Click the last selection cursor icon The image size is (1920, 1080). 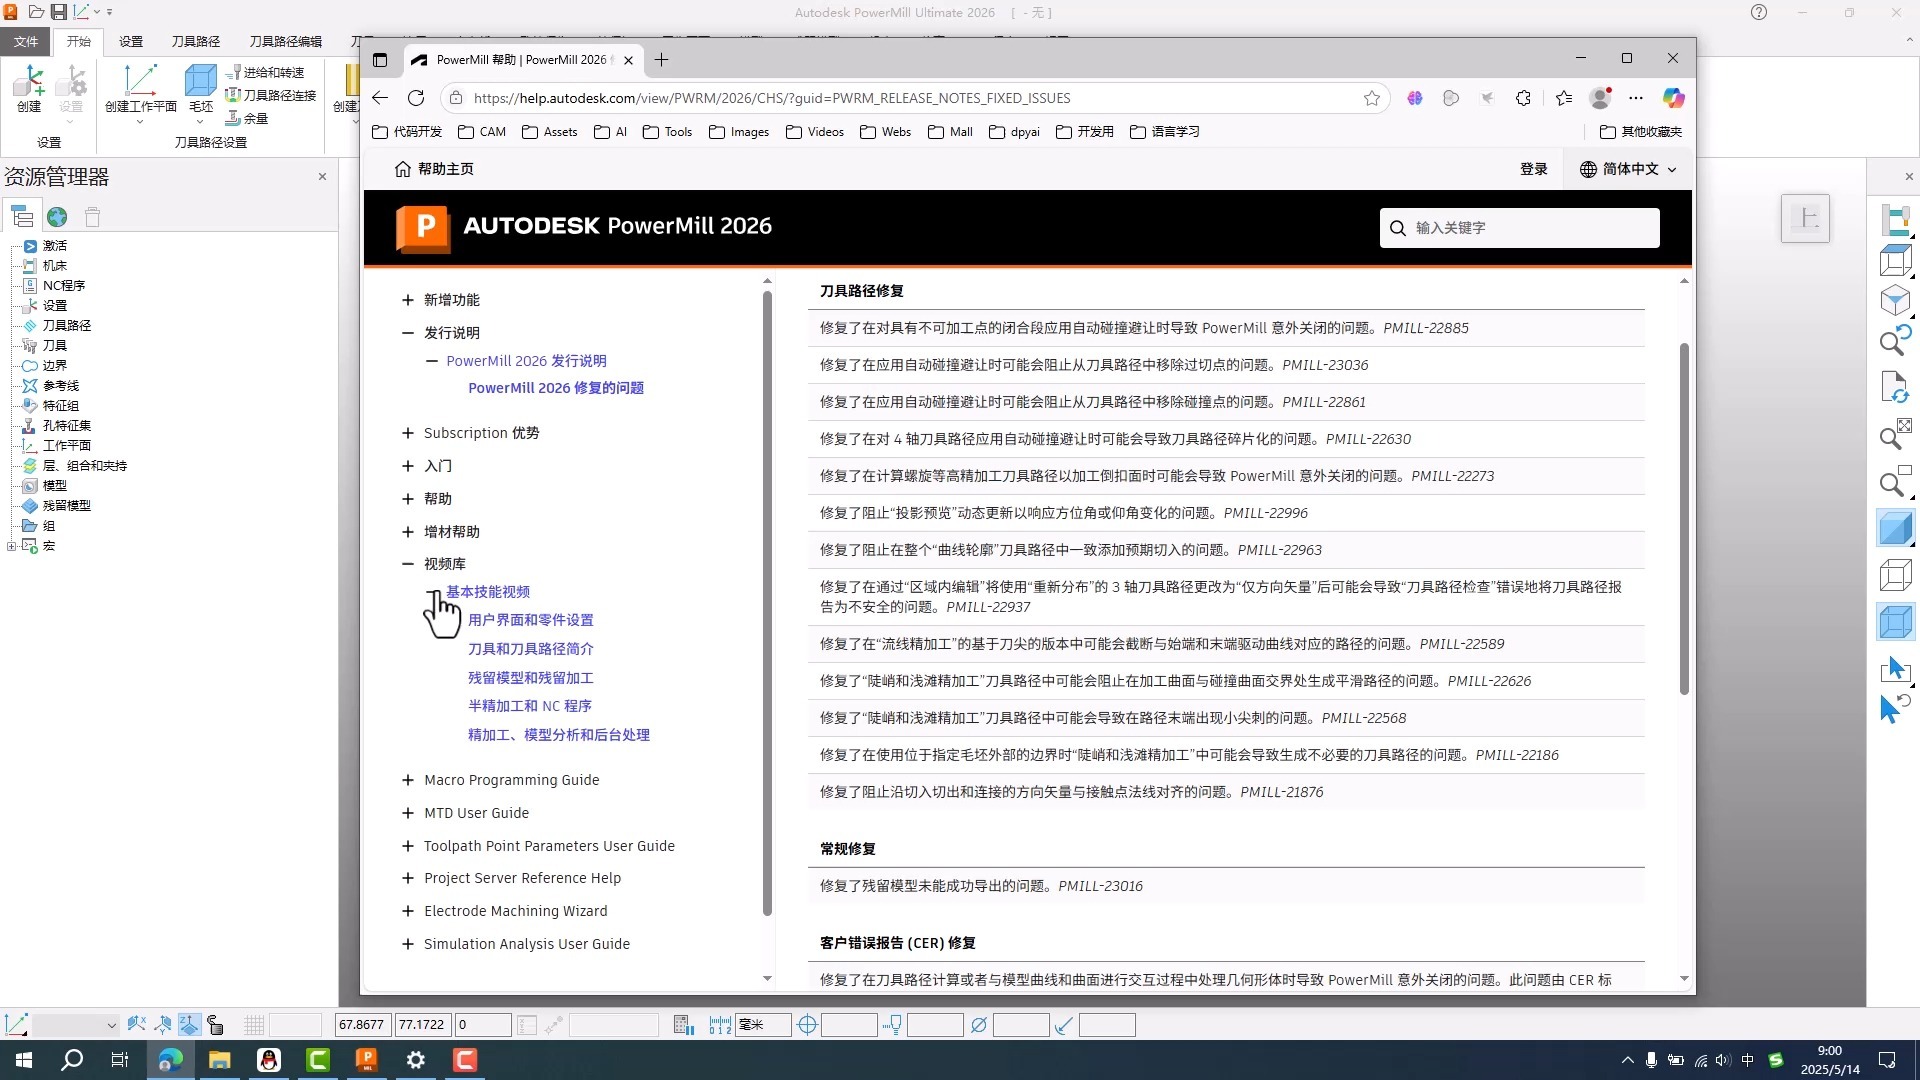(1896, 708)
